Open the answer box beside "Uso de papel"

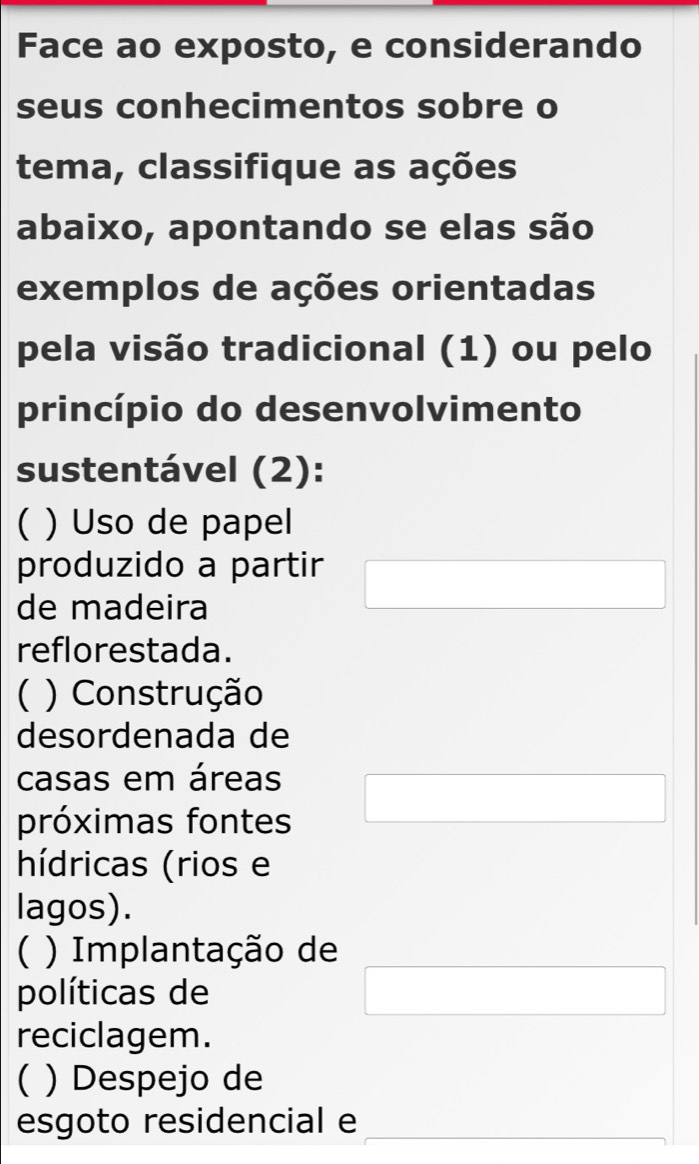pyautogui.click(x=515, y=584)
